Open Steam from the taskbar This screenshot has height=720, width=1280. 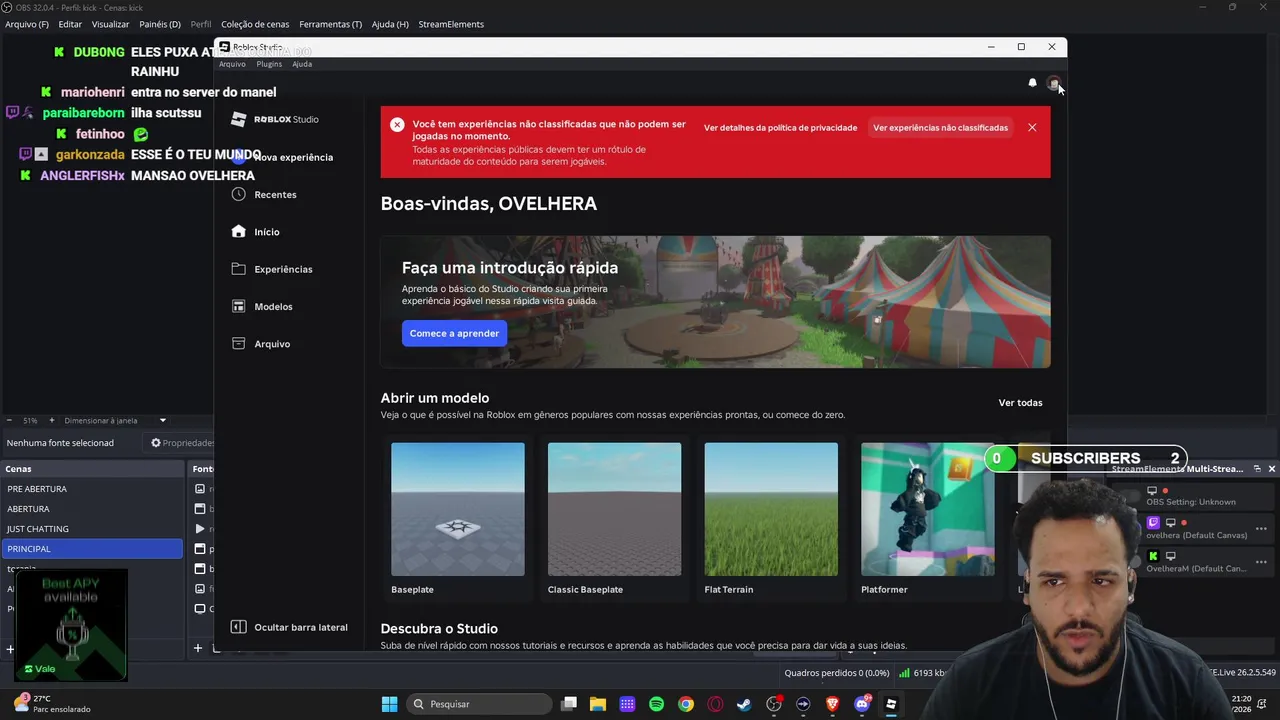click(x=744, y=704)
